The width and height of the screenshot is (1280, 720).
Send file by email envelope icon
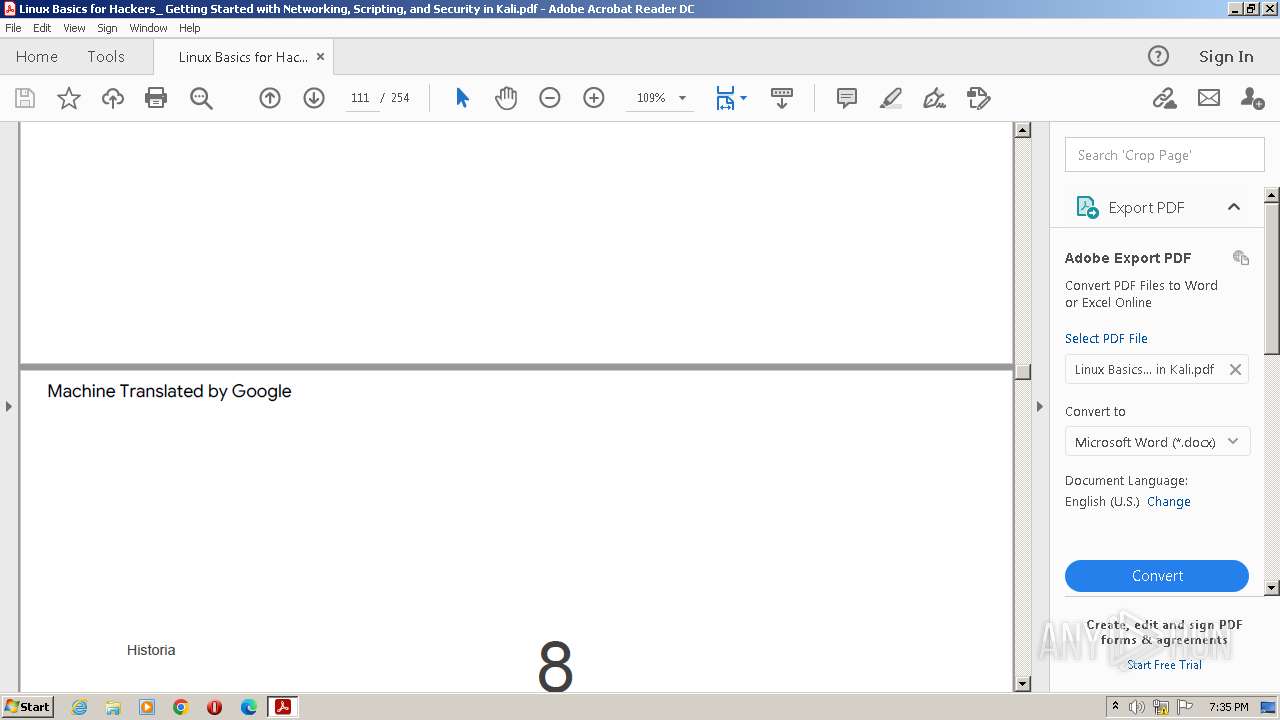pyautogui.click(x=1209, y=98)
